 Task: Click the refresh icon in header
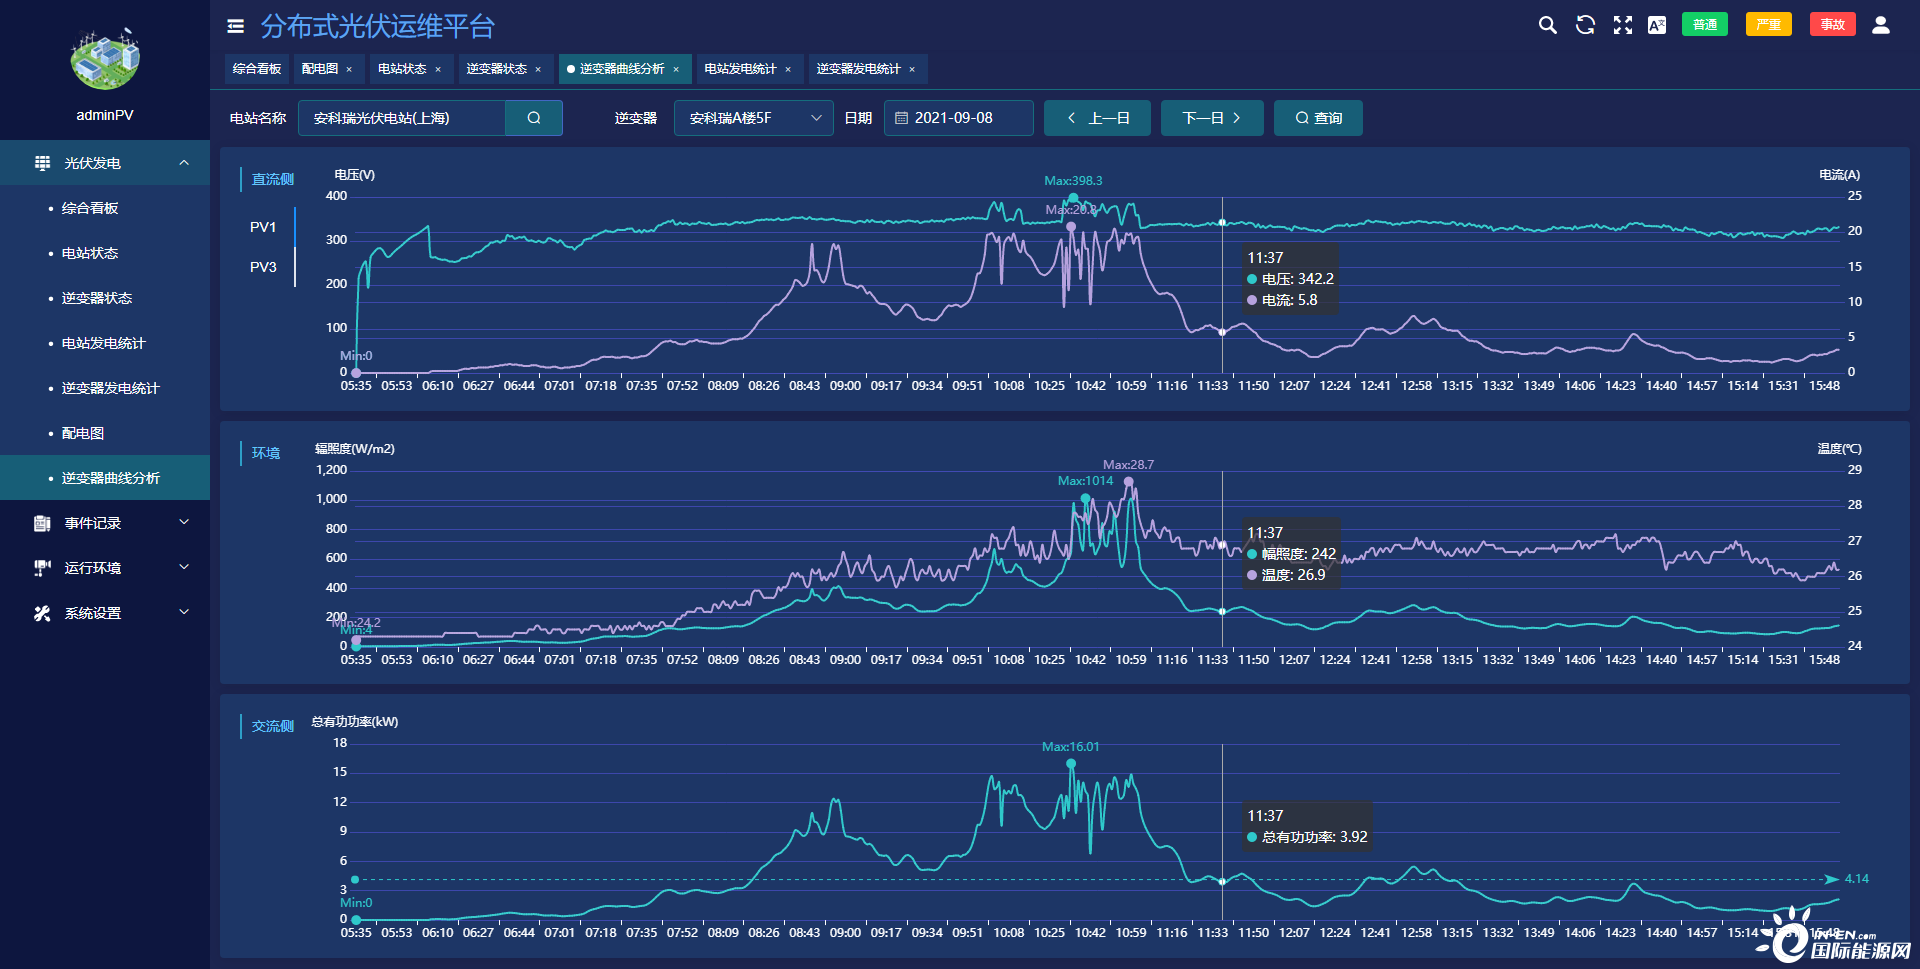(x=1585, y=25)
